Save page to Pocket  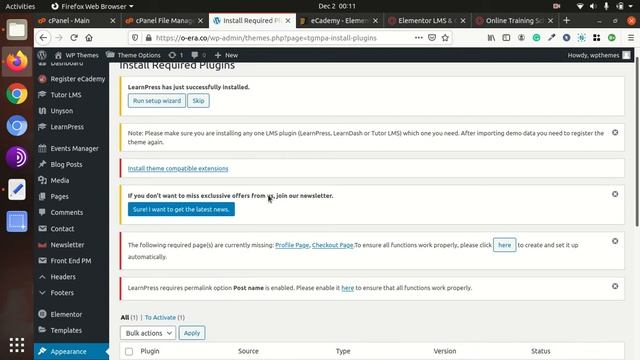tap(432, 38)
